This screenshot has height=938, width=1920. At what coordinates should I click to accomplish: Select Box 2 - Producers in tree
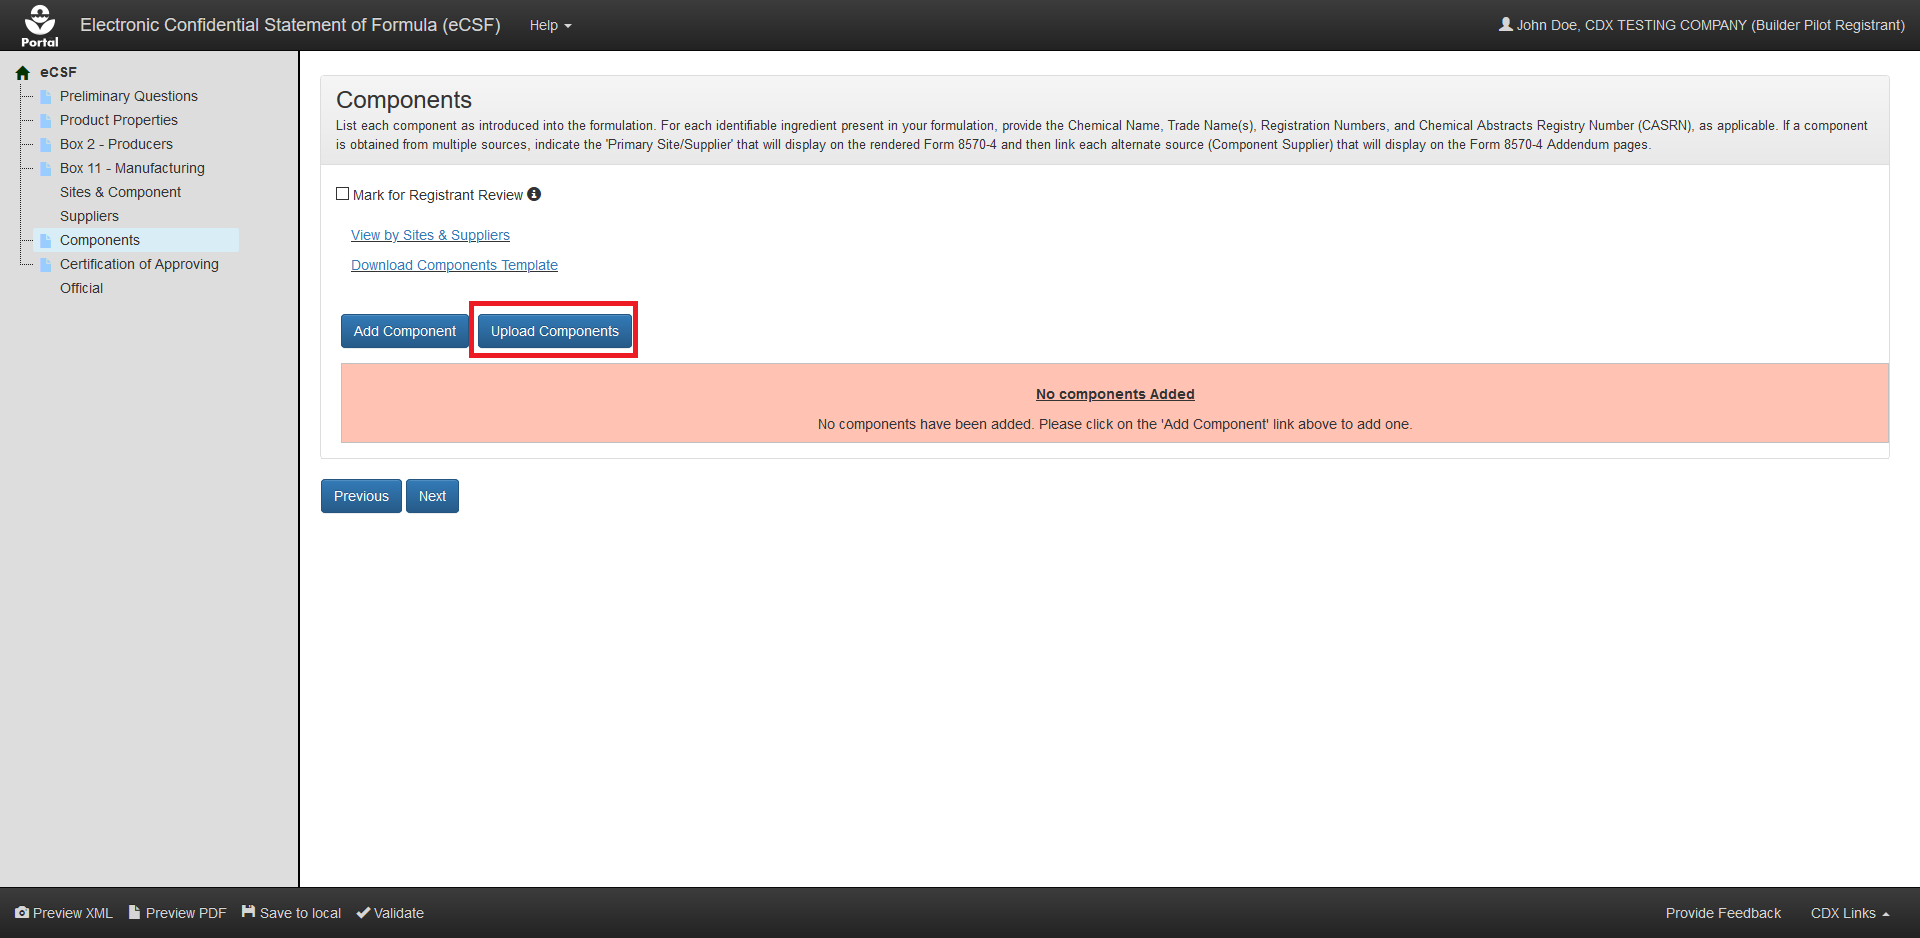coord(116,144)
